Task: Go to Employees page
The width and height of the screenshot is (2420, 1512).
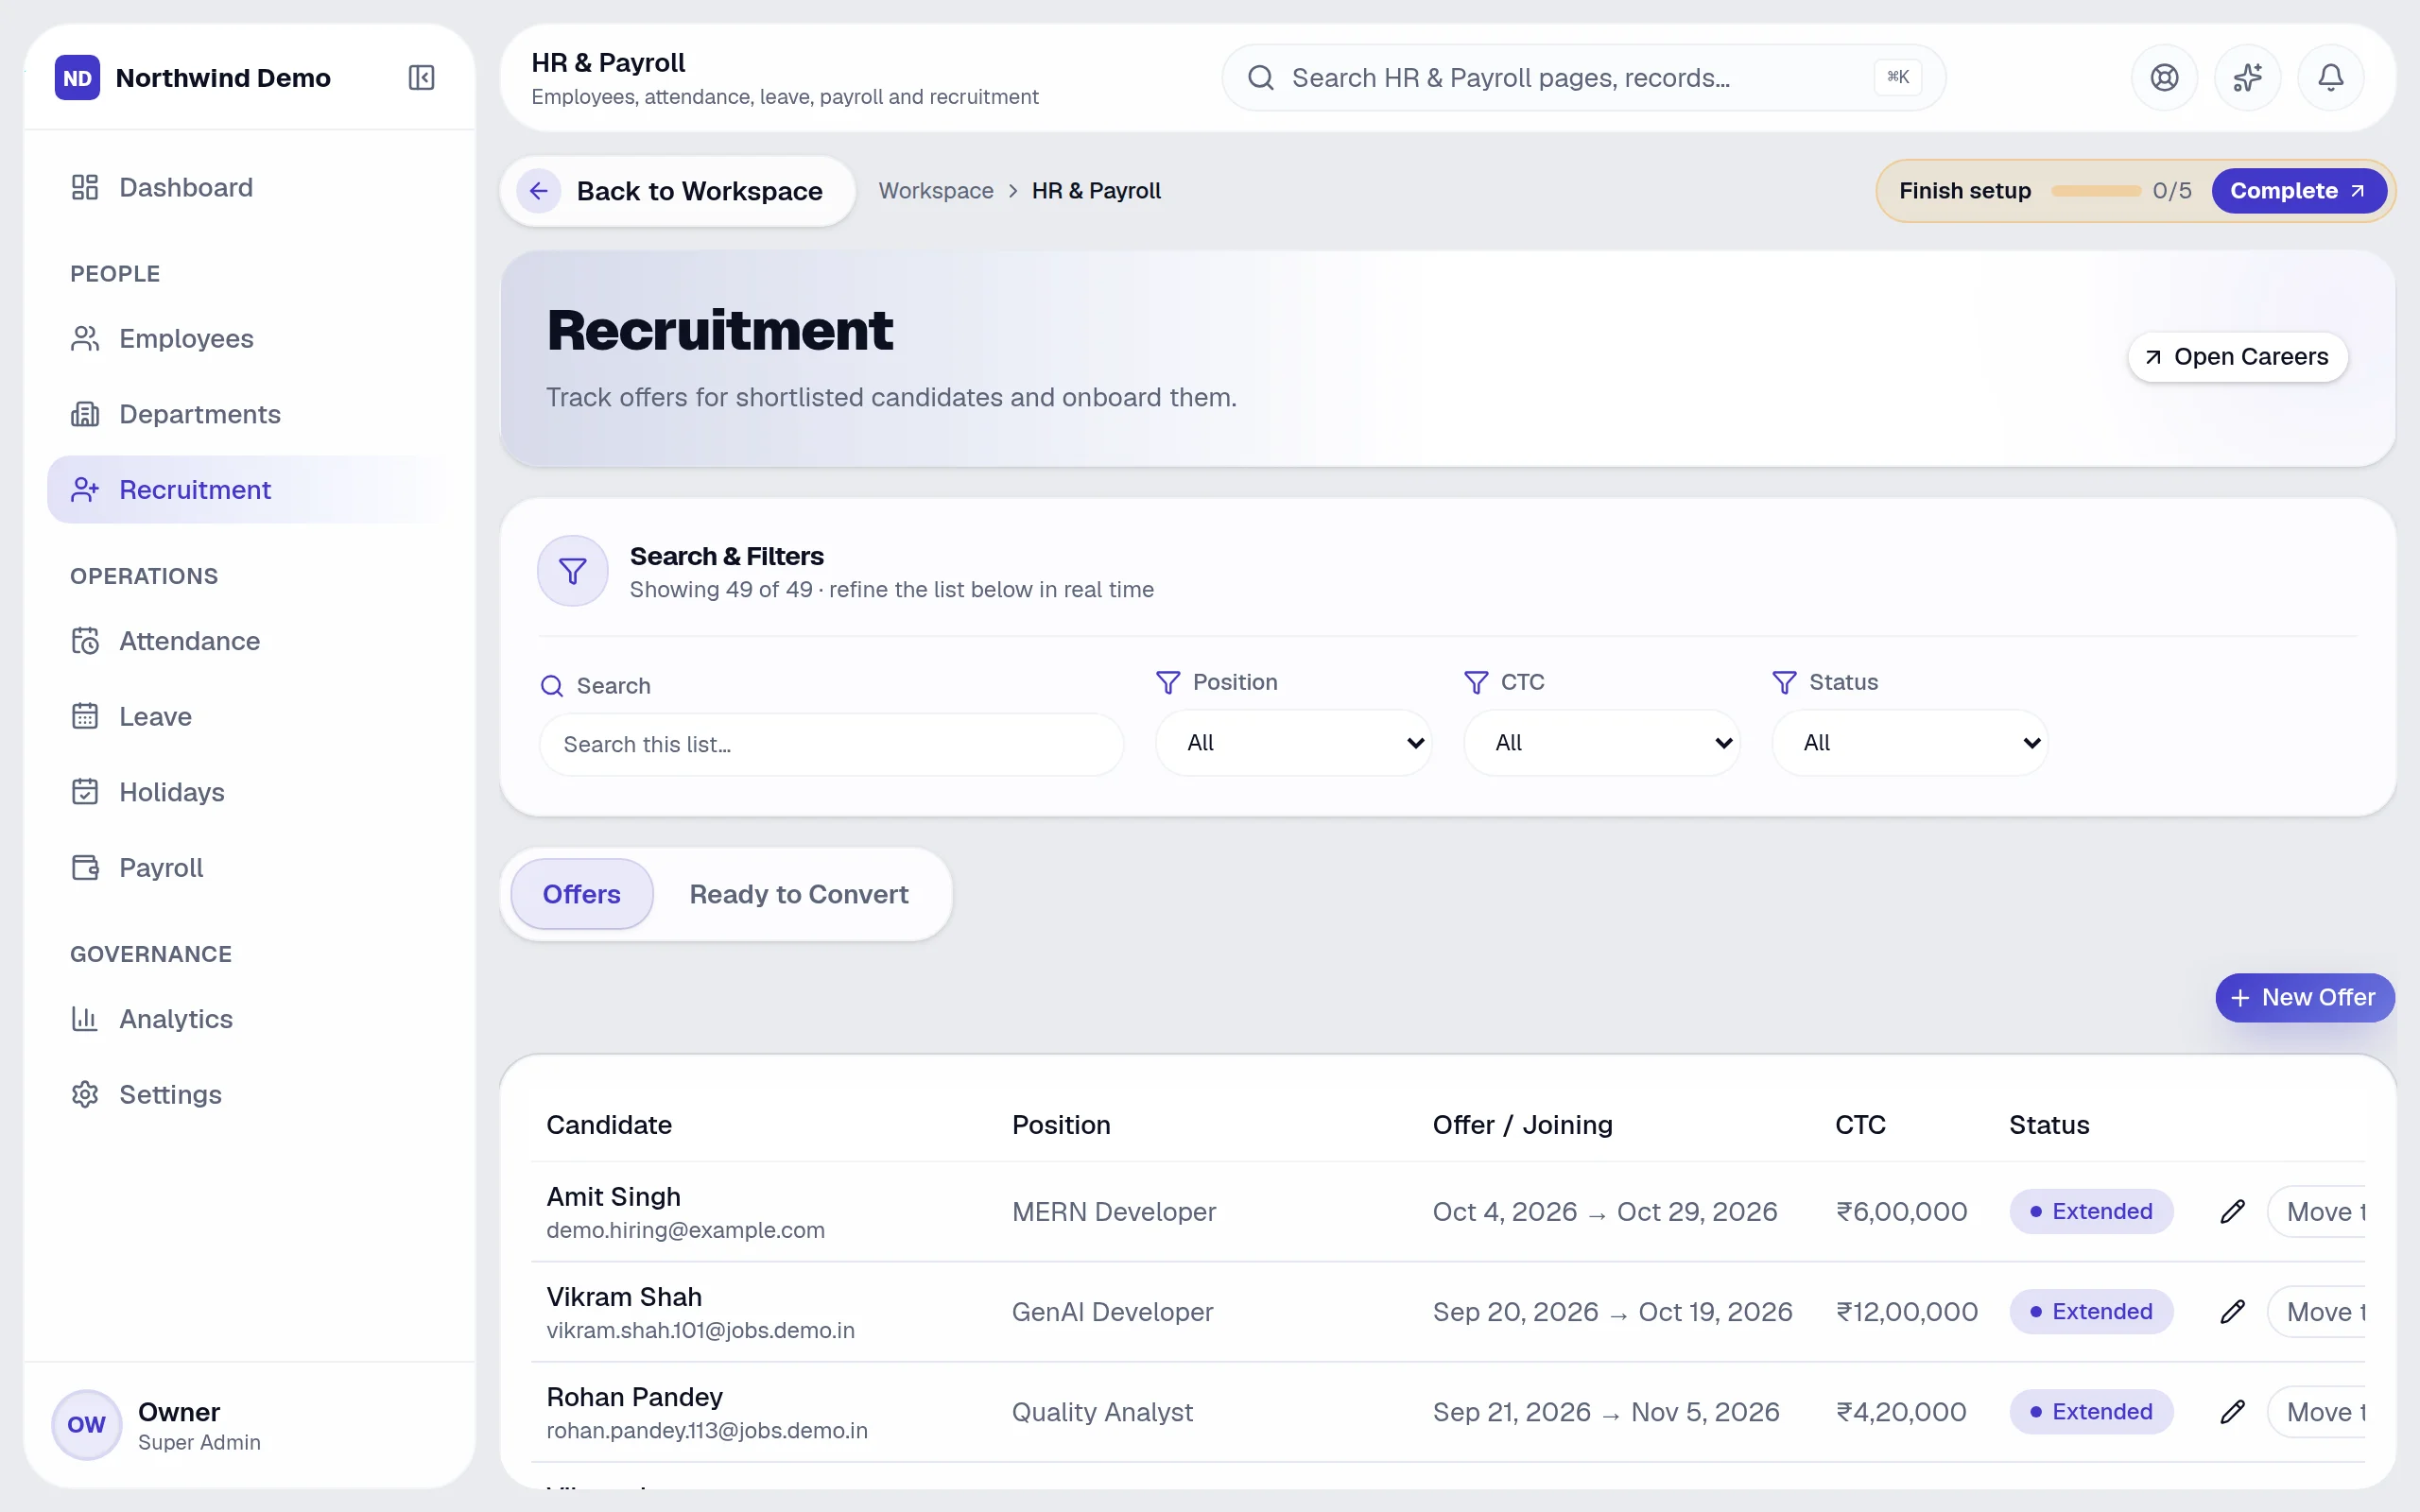Action: [248, 338]
